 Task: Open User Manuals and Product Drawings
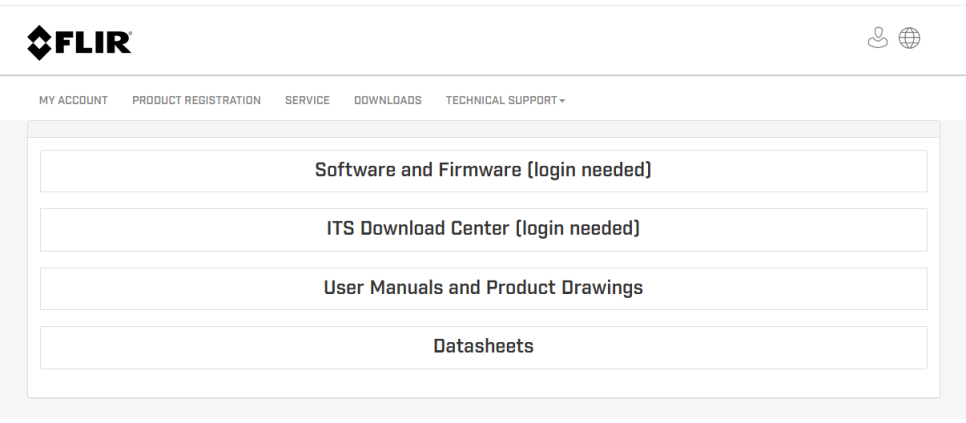click(x=484, y=289)
